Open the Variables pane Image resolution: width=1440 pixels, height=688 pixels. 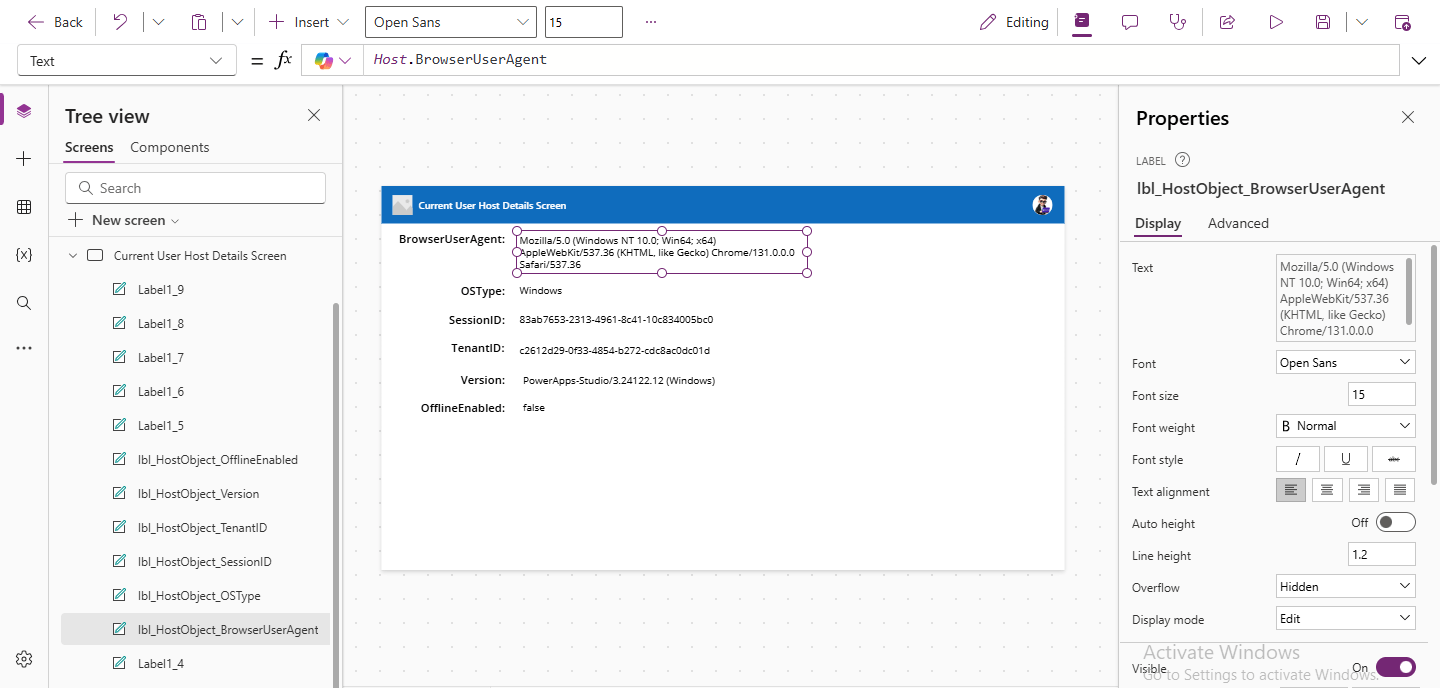pos(24,255)
